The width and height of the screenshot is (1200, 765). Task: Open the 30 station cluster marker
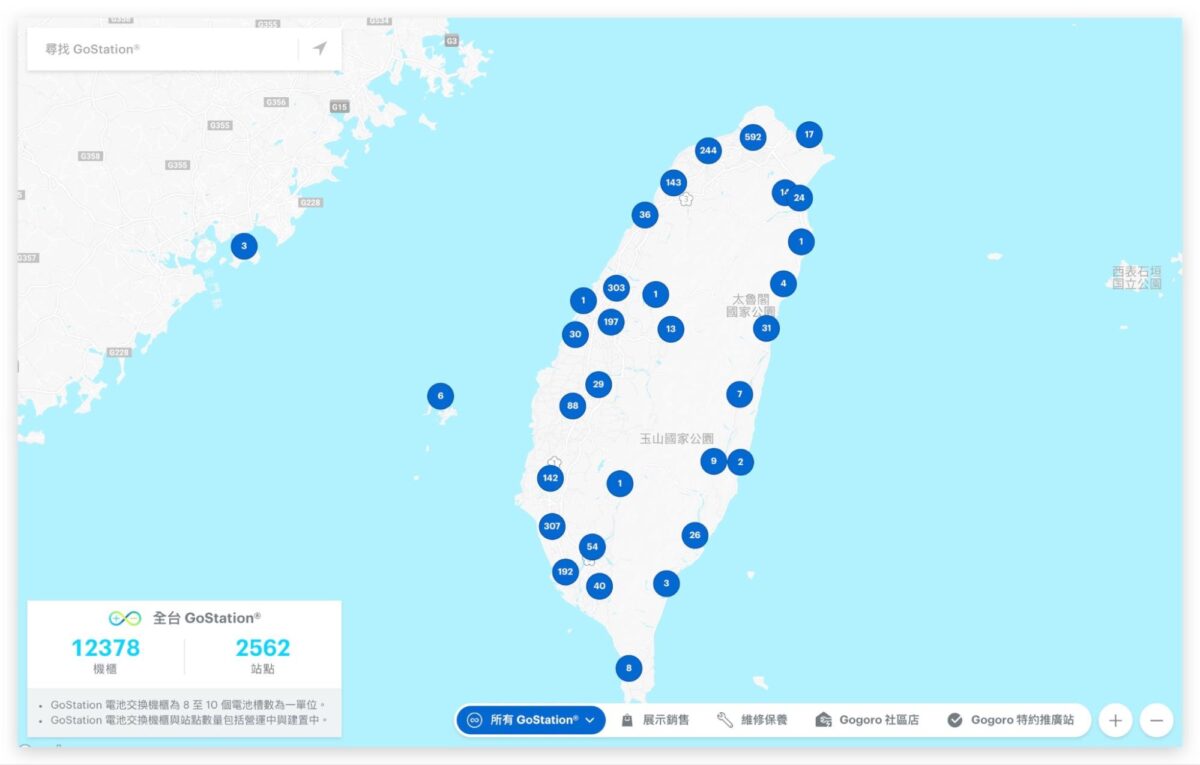pyautogui.click(x=575, y=335)
